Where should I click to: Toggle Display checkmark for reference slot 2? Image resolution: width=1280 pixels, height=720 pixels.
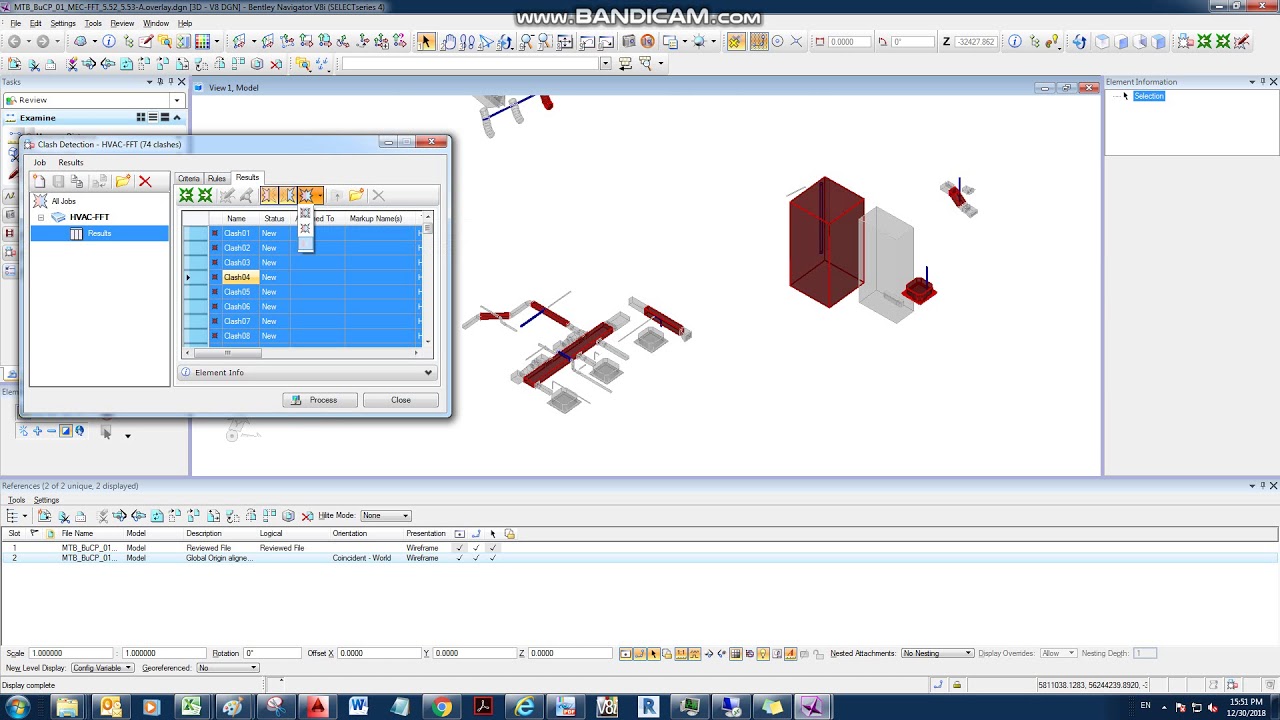(x=460, y=558)
